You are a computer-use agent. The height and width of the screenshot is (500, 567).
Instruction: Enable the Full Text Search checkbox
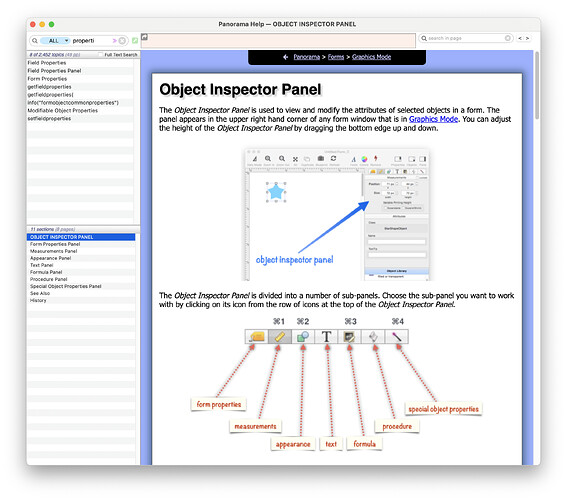pos(101,55)
